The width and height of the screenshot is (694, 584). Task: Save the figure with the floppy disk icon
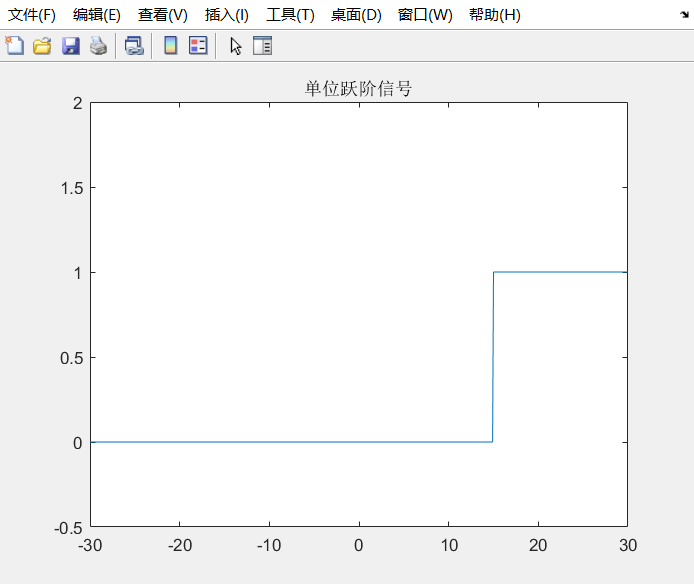(x=70, y=46)
